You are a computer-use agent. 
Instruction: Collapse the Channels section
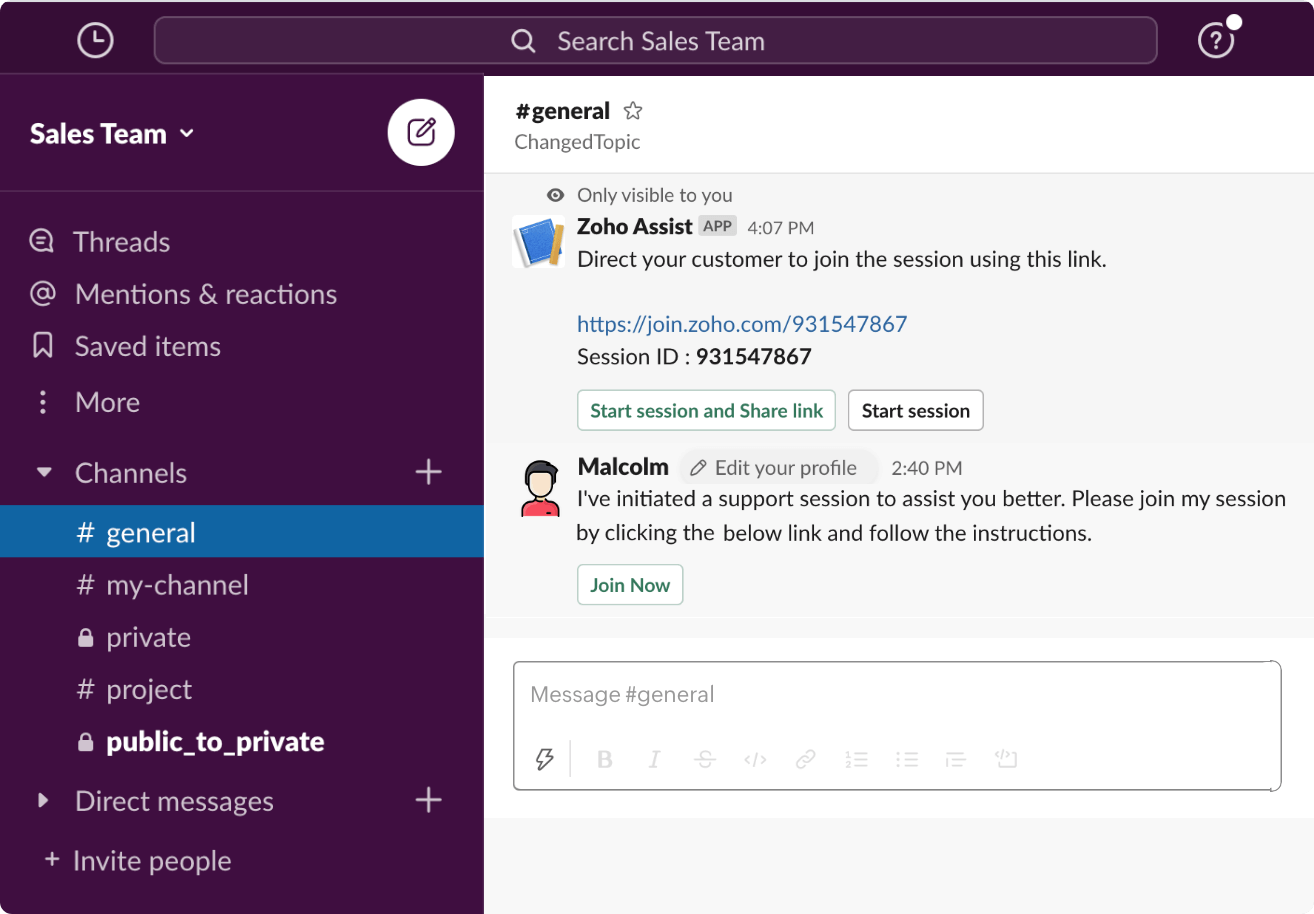point(42,472)
